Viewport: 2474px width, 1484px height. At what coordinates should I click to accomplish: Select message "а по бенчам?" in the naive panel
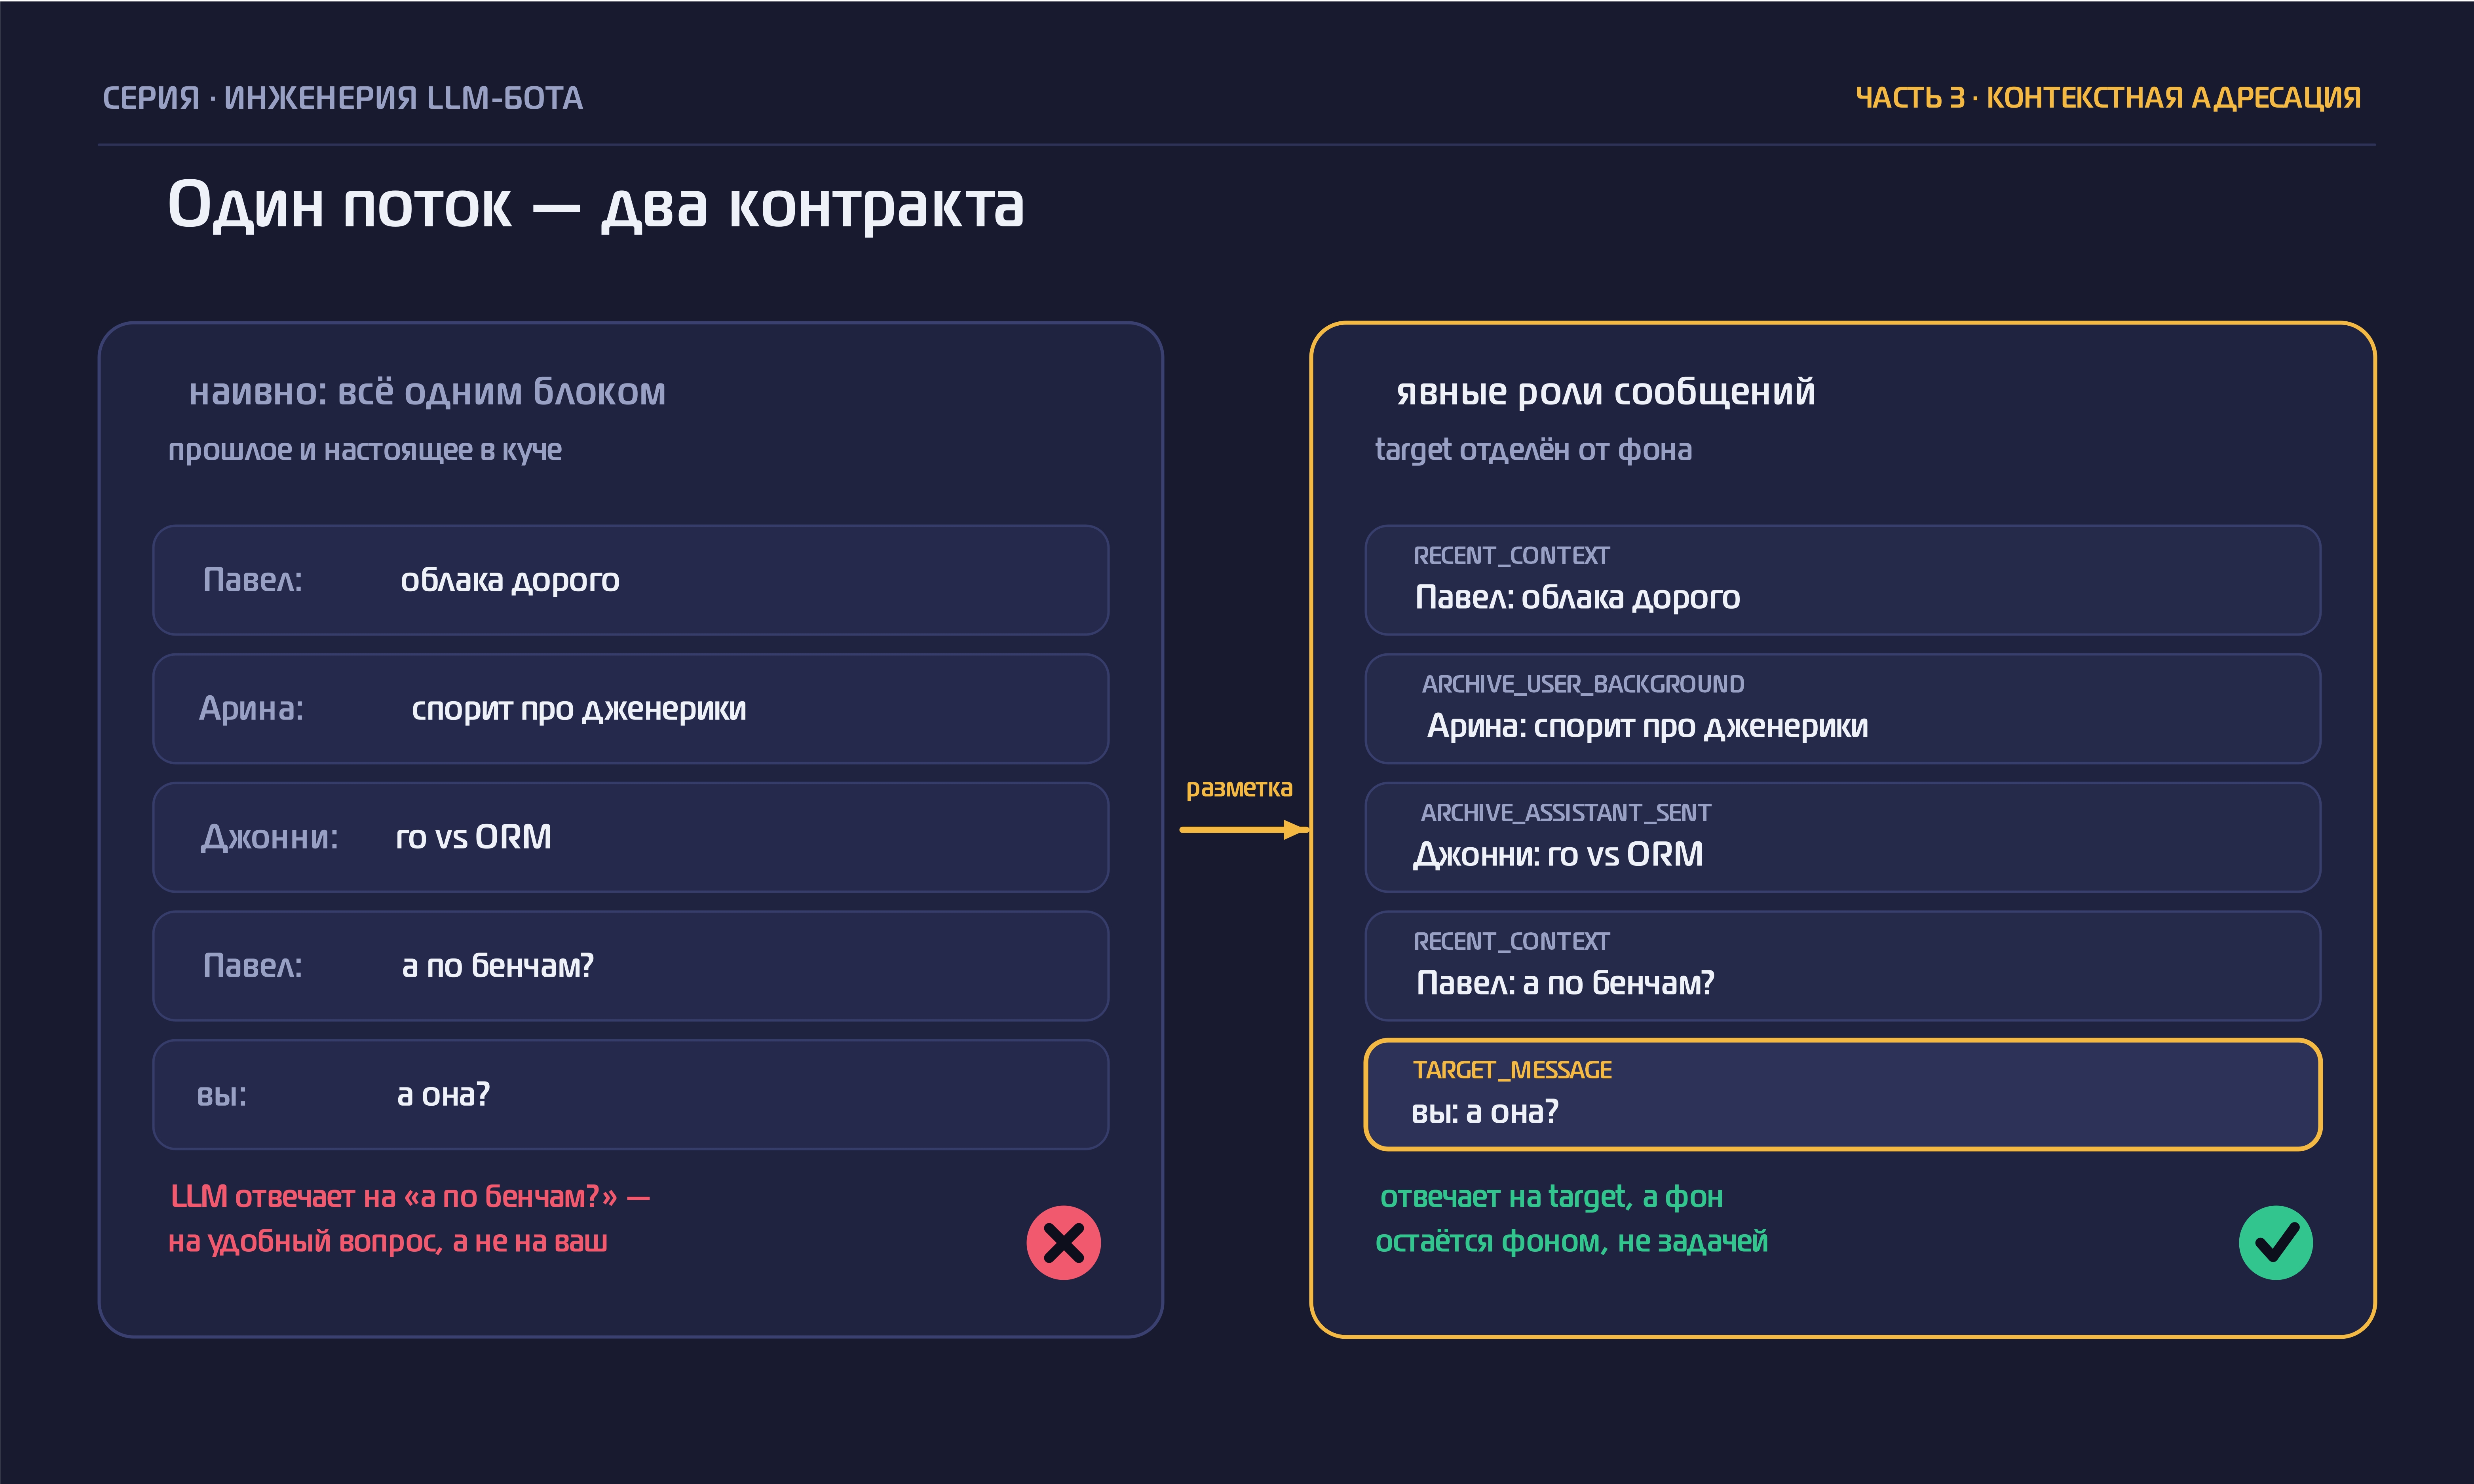498,966
